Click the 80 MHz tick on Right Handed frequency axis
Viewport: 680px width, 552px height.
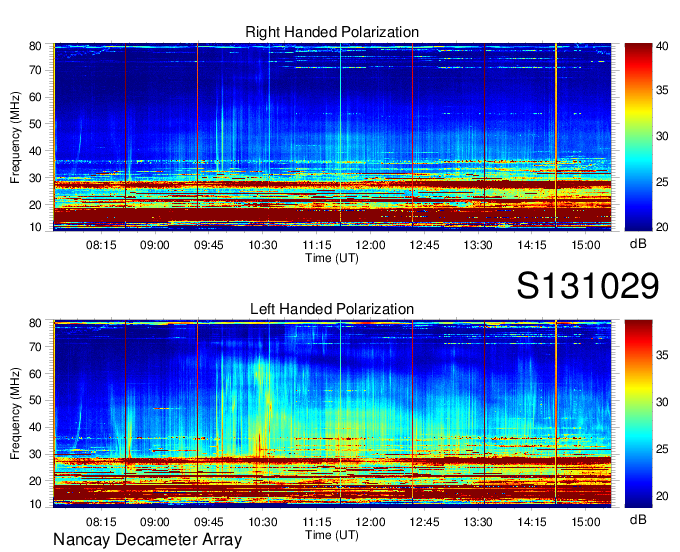35,46
